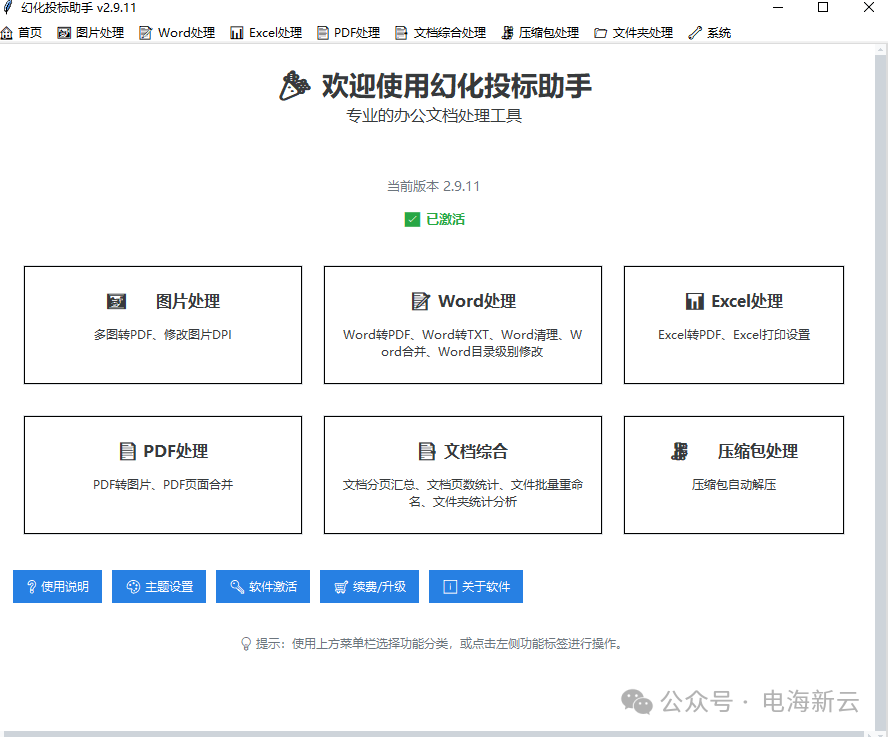Click the app logo in the title bar
Viewport: 888px width, 737px height.
tap(10, 10)
